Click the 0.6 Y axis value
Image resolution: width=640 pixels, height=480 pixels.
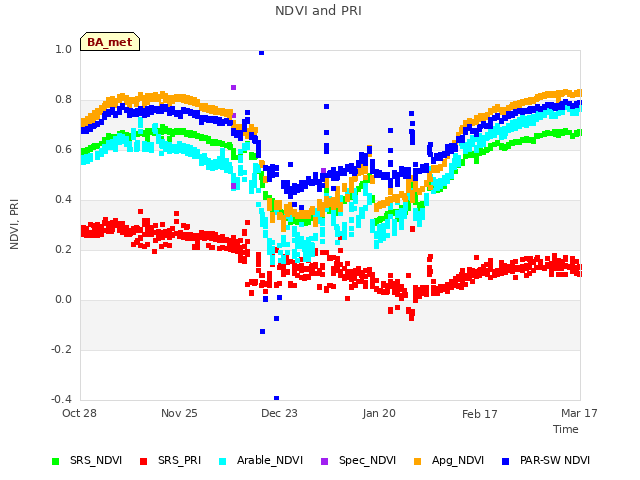[63, 149]
